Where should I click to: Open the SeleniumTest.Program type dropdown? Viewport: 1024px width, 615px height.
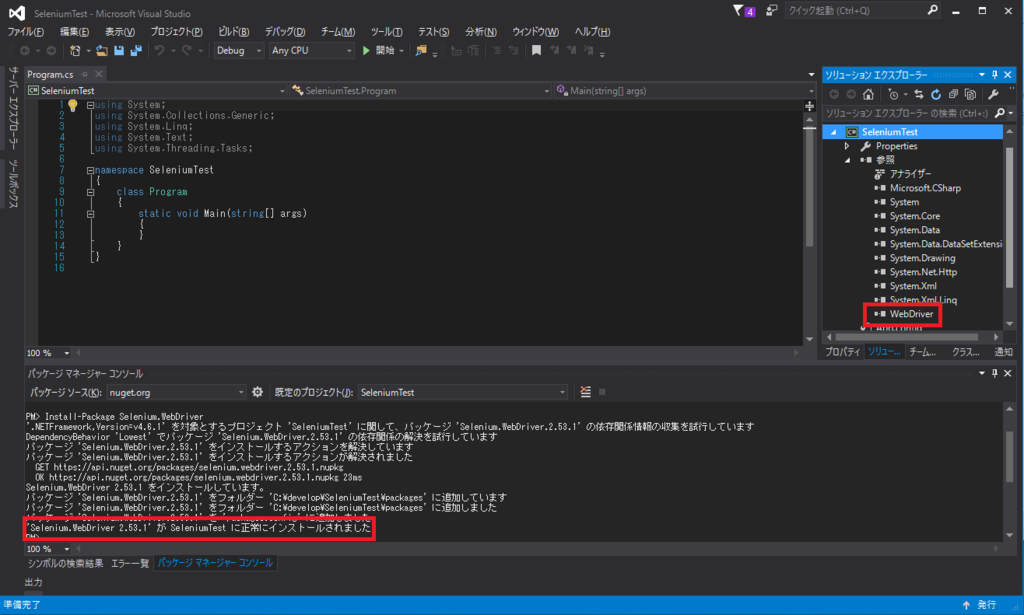421,91
